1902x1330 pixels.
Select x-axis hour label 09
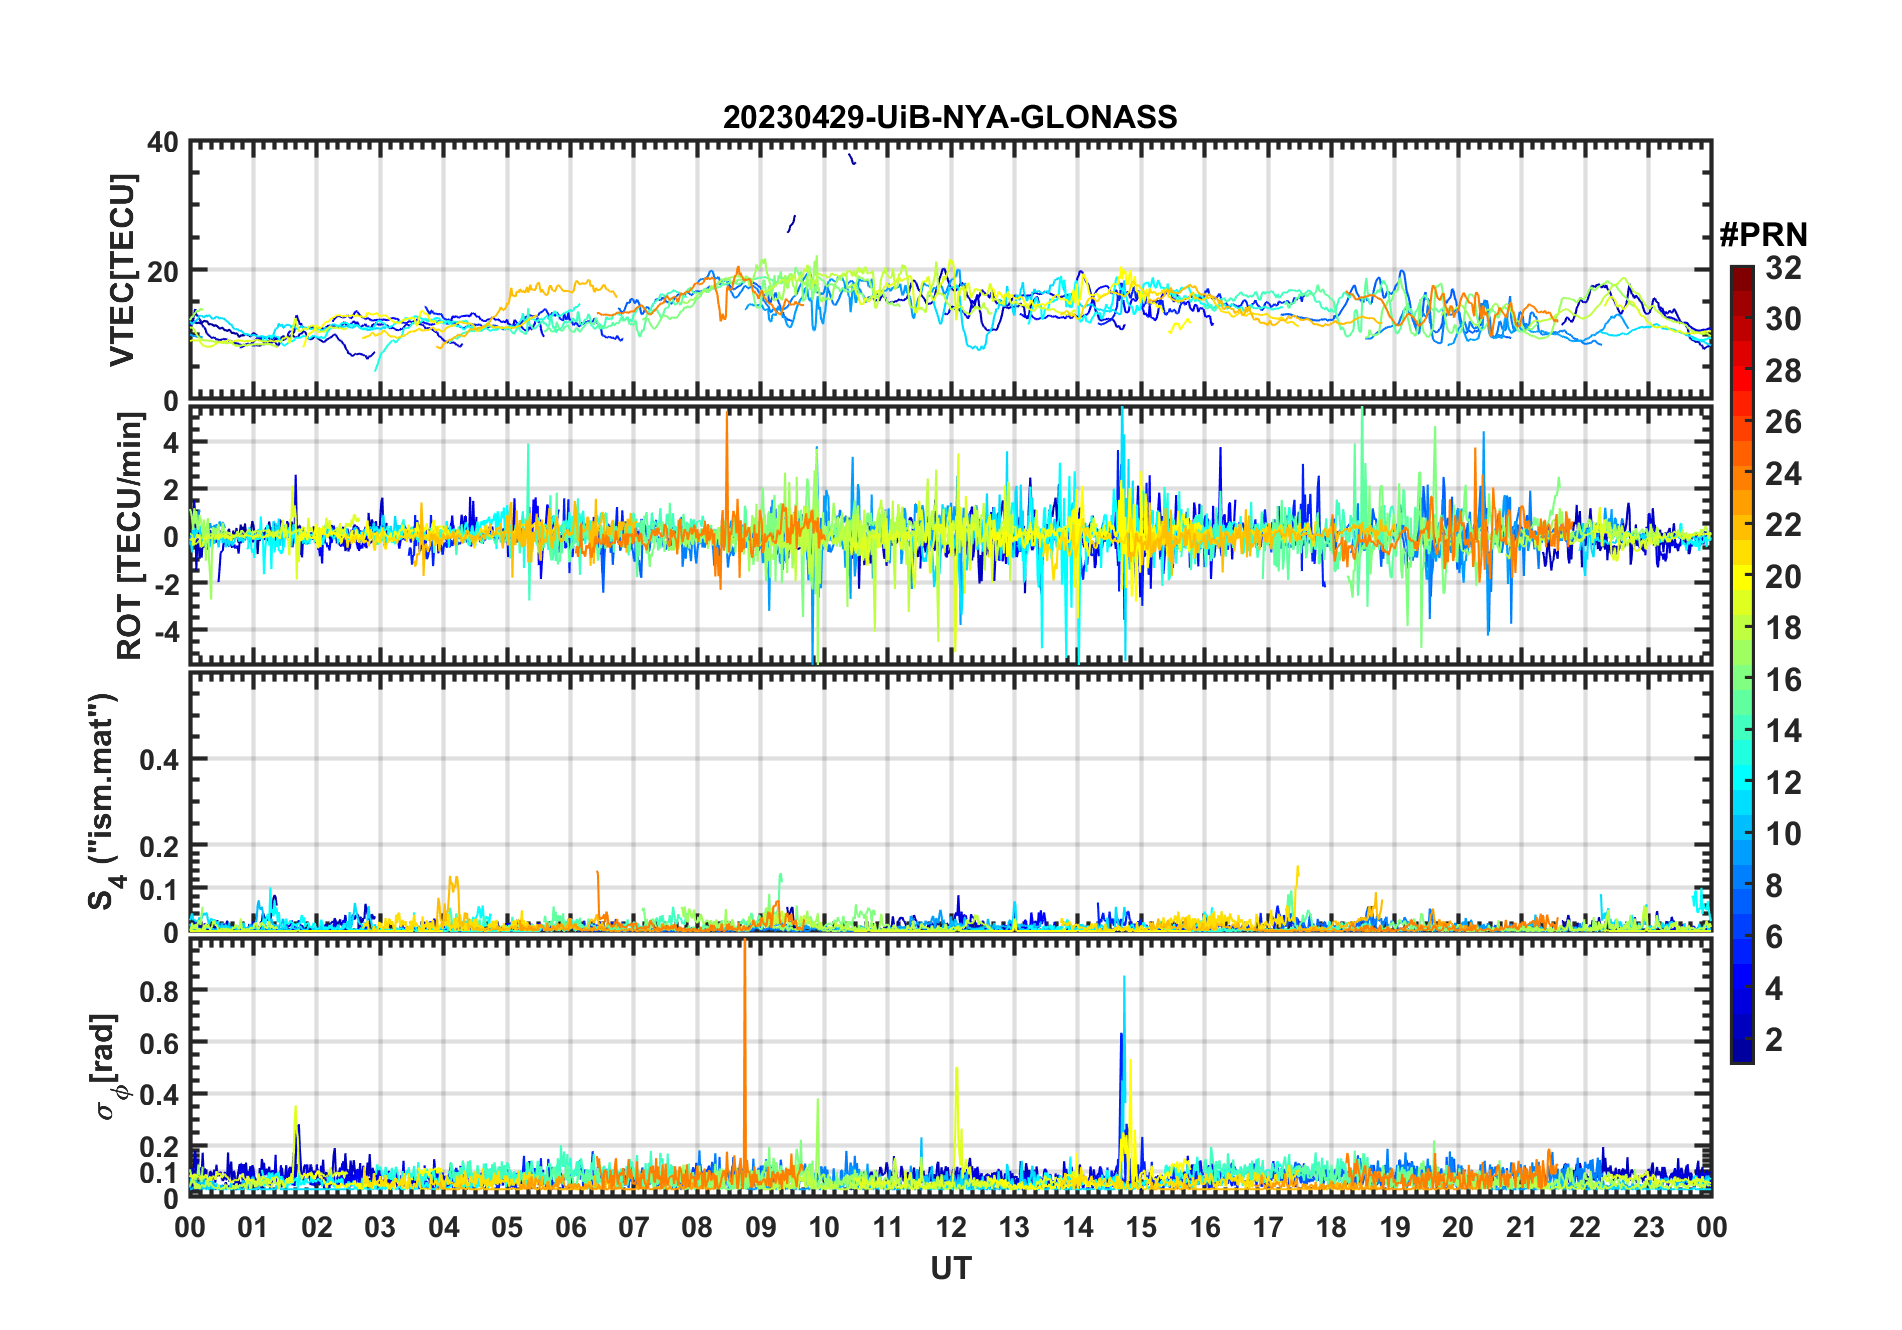pyautogui.click(x=761, y=1228)
